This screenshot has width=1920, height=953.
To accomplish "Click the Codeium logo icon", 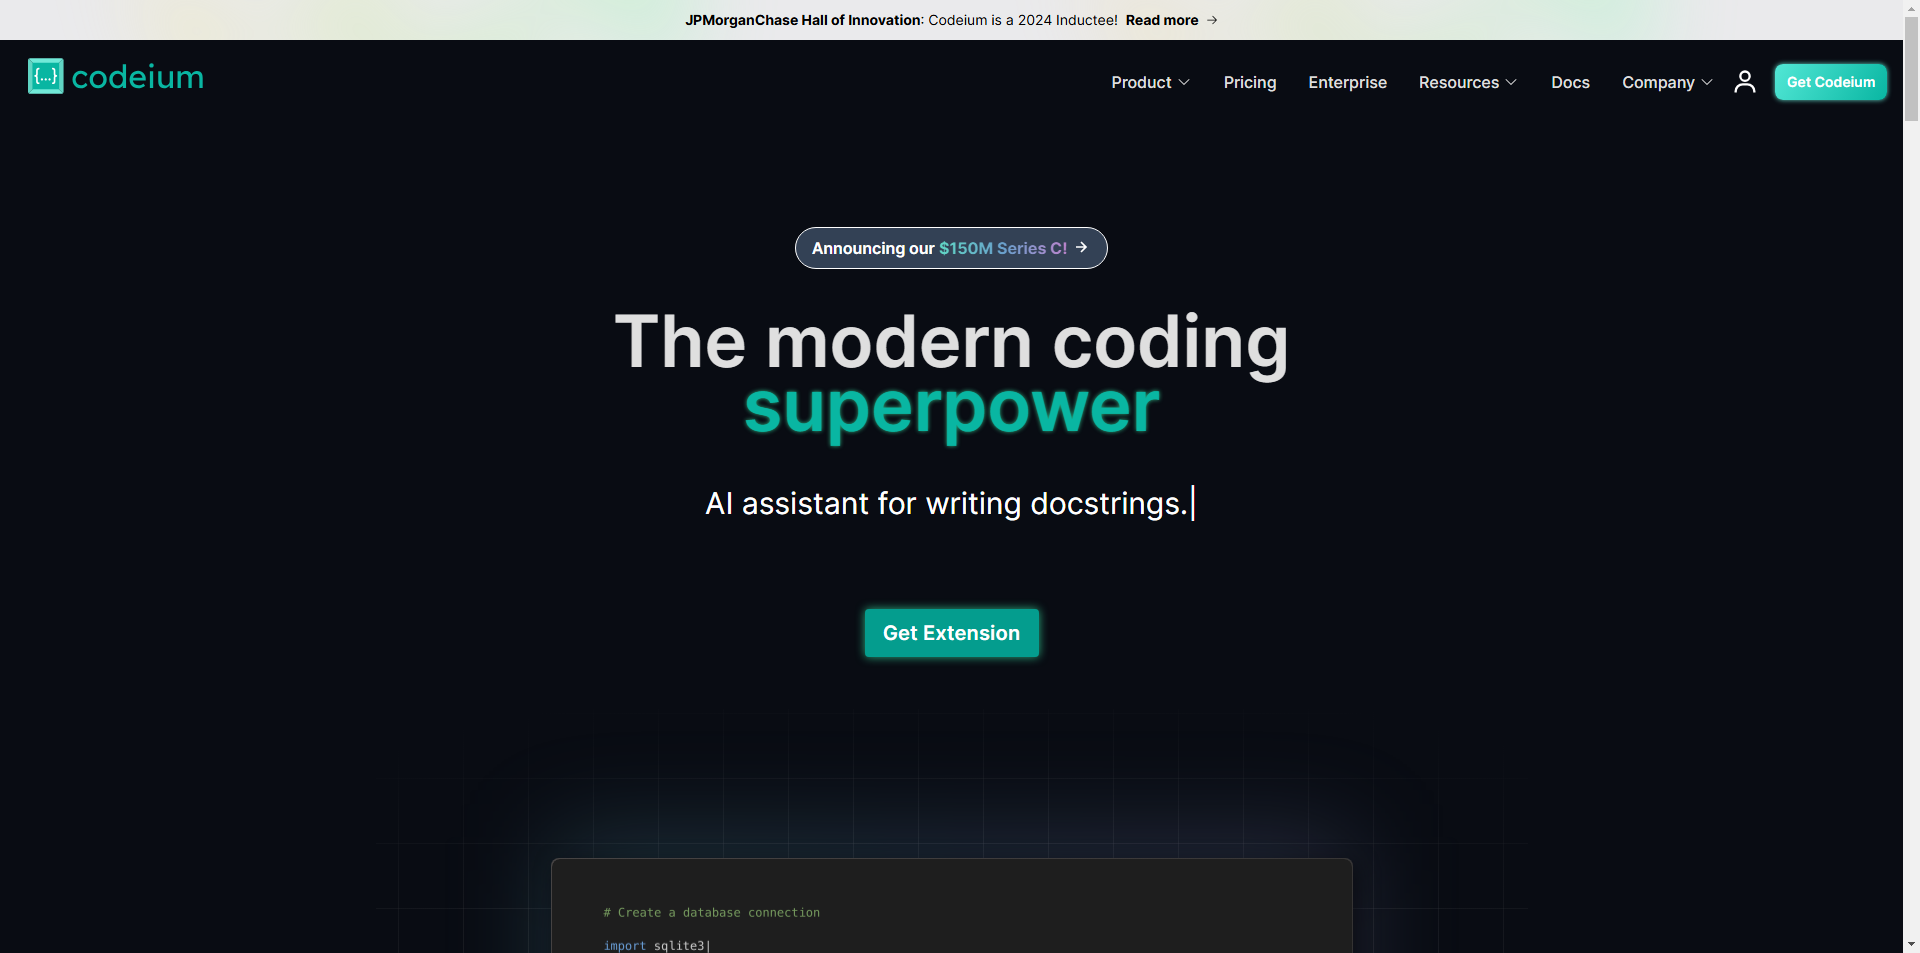I will point(46,76).
